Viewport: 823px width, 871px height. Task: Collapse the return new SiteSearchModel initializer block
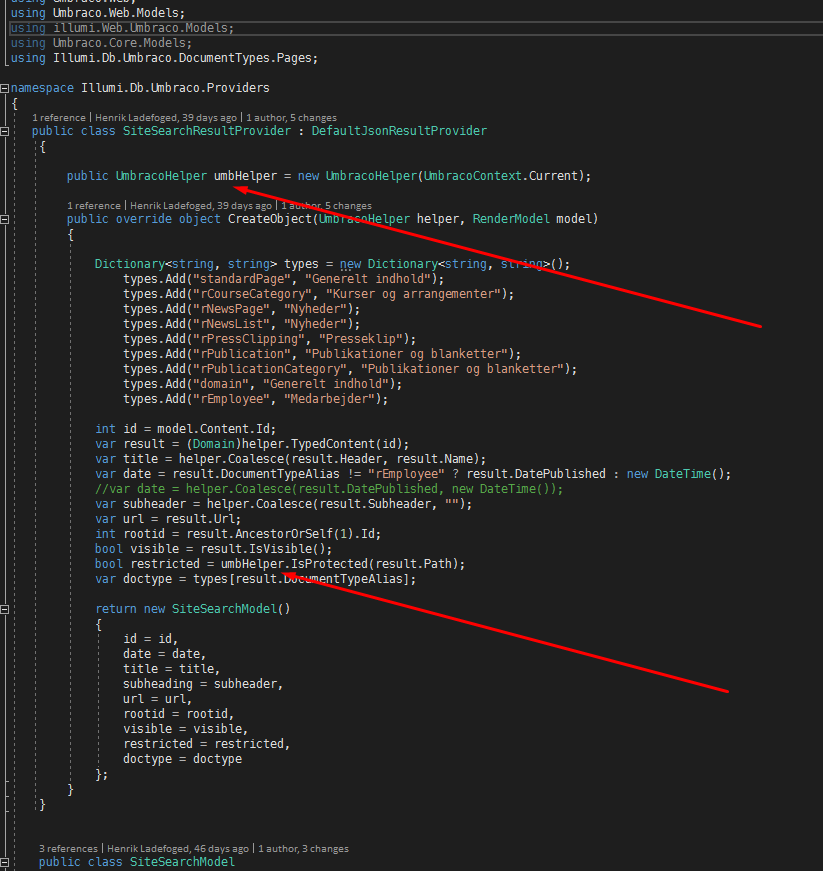pyautogui.click(x=4, y=609)
